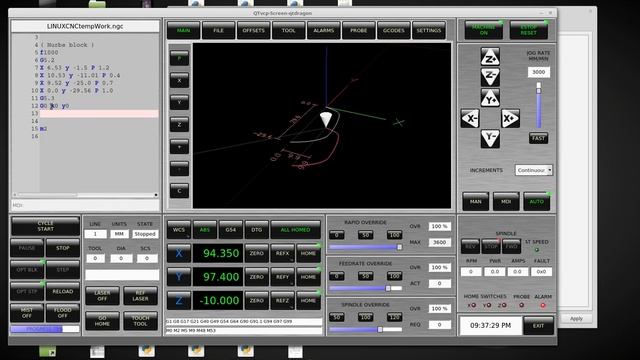Screen dimensions: 640x360
Task: Toggle OPT STP option
Action: click(x=27, y=291)
